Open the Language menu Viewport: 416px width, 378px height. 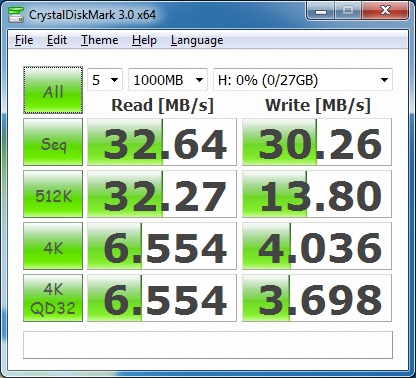(x=197, y=40)
